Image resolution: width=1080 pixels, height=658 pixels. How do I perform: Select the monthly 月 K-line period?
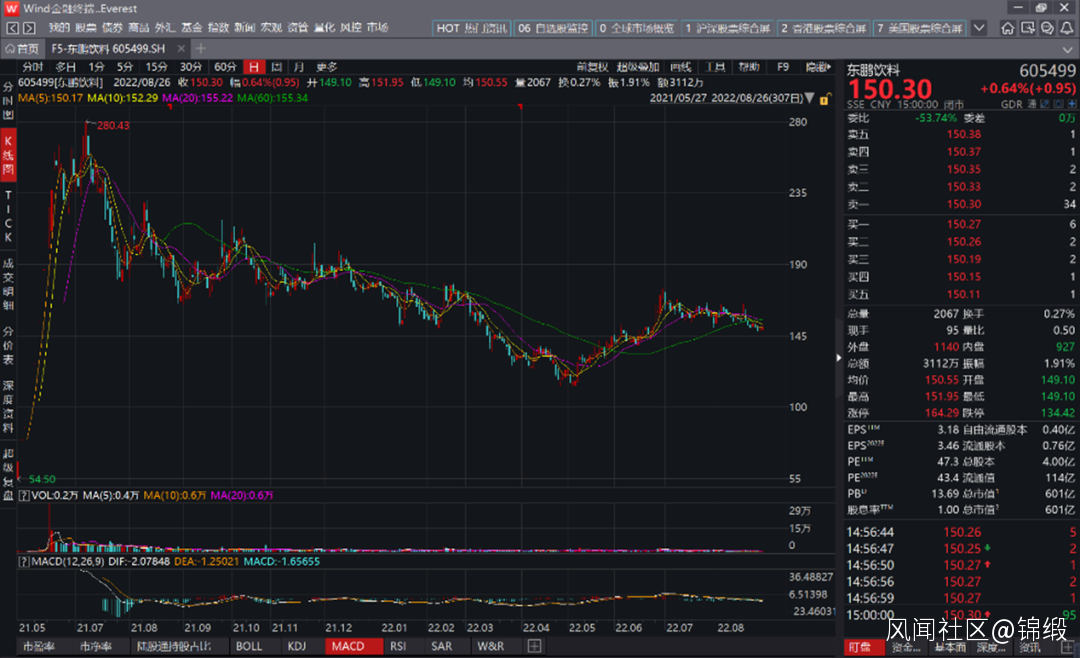pos(299,67)
